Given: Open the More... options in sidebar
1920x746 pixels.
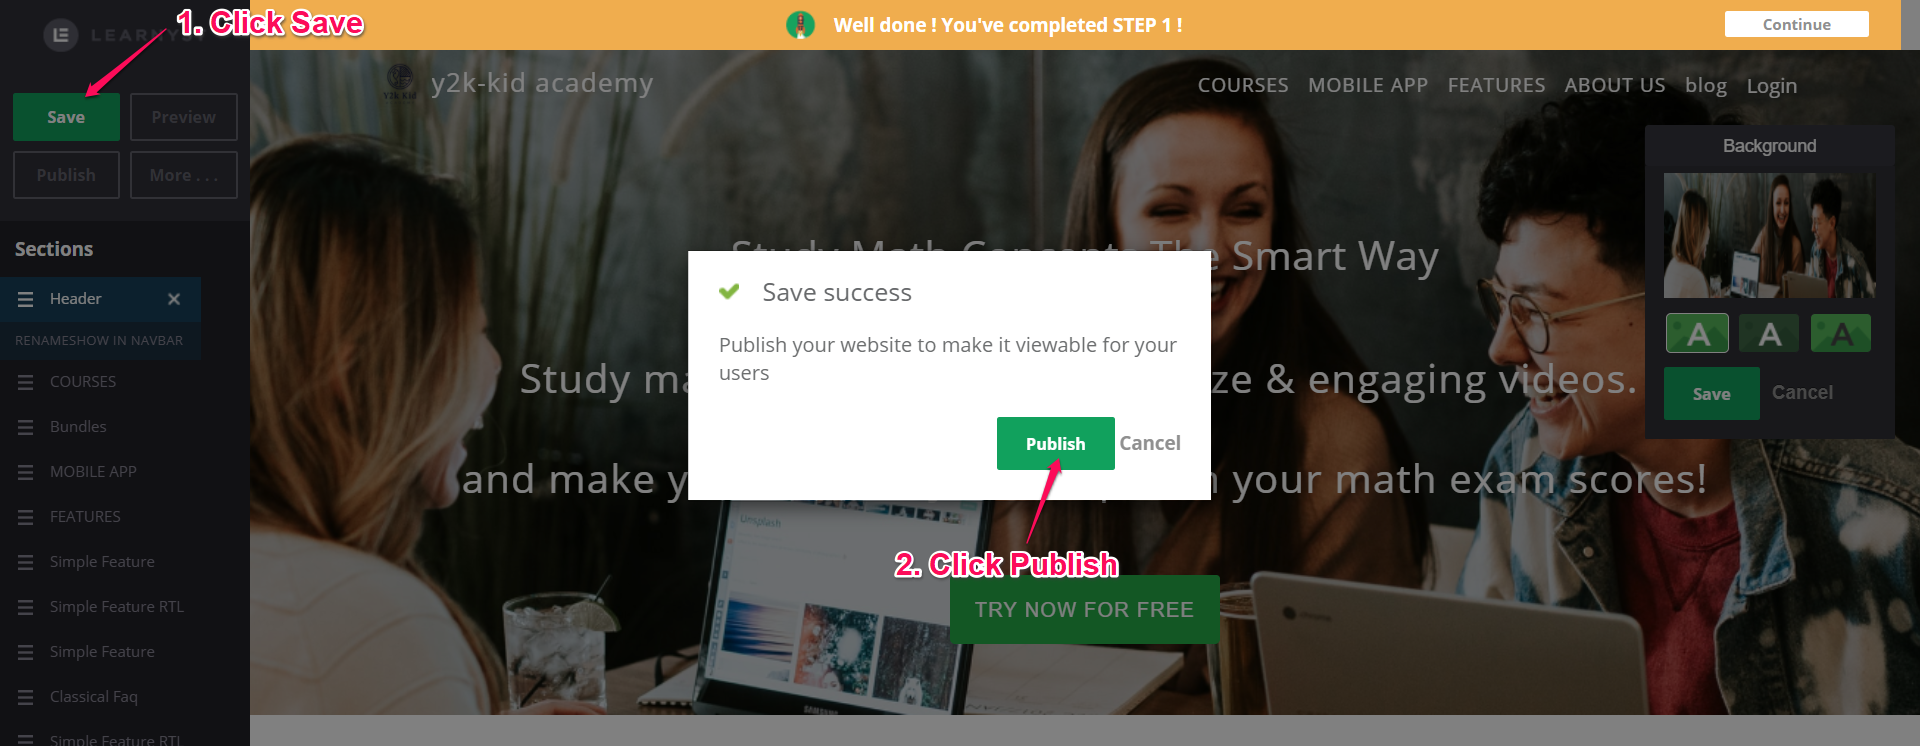Looking at the screenshot, I should pos(184,175).
